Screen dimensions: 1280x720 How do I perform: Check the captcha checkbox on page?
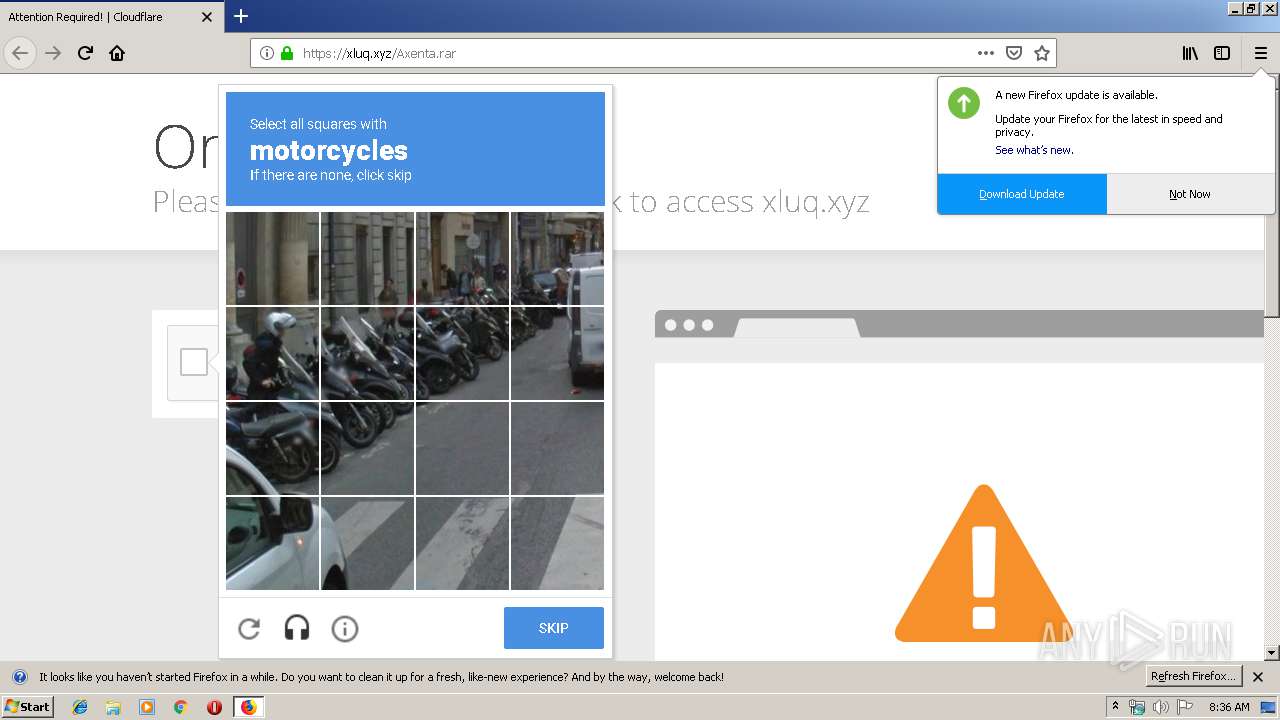(194, 362)
